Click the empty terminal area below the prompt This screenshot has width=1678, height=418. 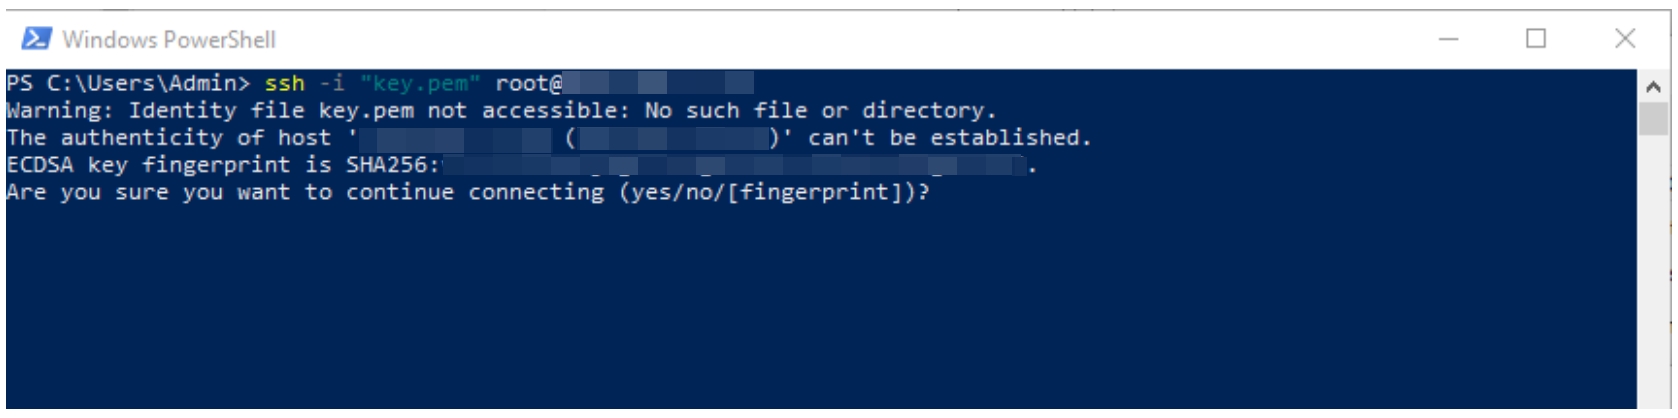click(800, 310)
